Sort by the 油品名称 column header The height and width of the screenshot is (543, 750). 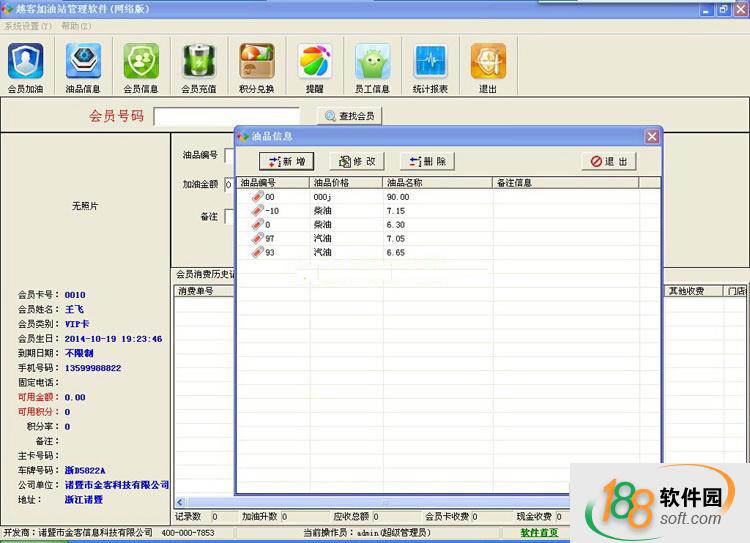point(438,183)
